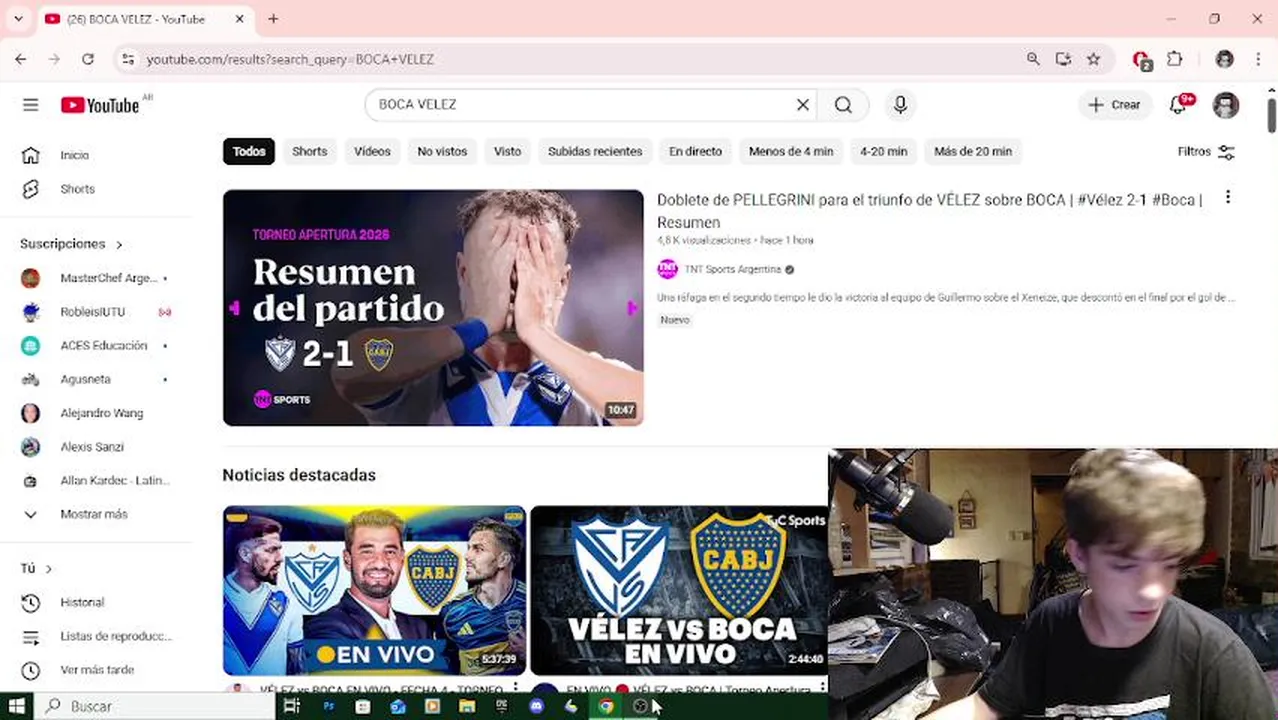
Task: Play the Resumen del partido thumbnail
Action: click(x=433, y=308)
